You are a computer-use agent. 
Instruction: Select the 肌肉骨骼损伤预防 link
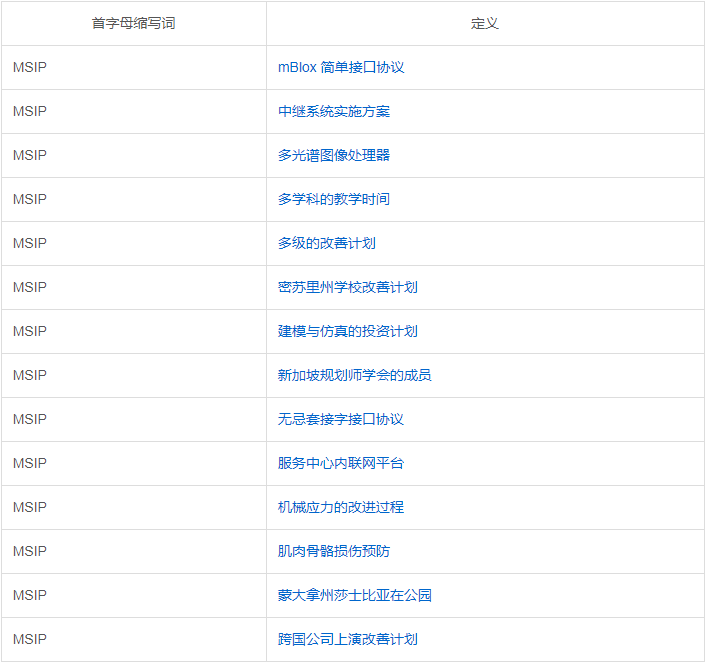click(x=334, y=551)
